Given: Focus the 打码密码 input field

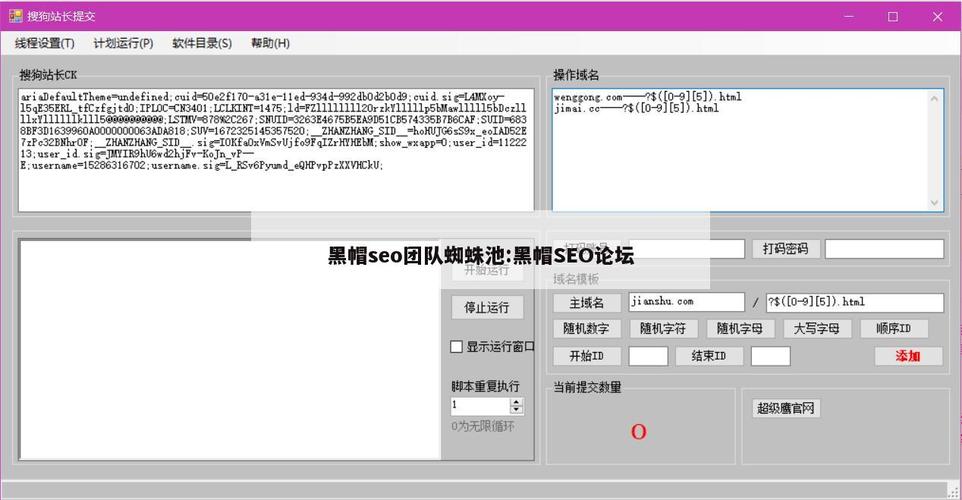Looking at the screenshot, I should pos(884,248).
